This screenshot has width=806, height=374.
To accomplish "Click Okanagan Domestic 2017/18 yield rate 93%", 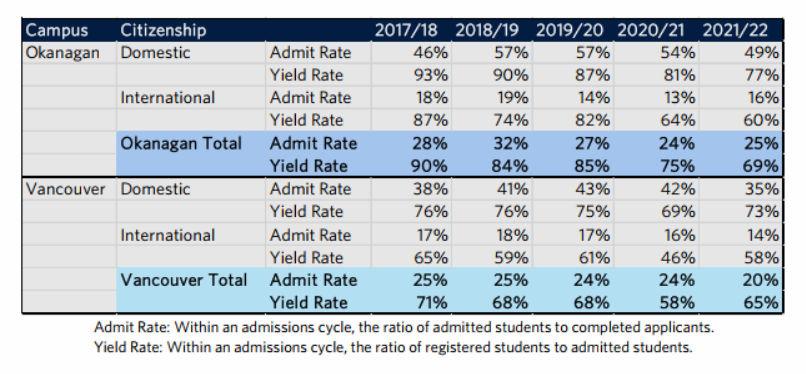I will pyautogui.click(x=430, y=75).
